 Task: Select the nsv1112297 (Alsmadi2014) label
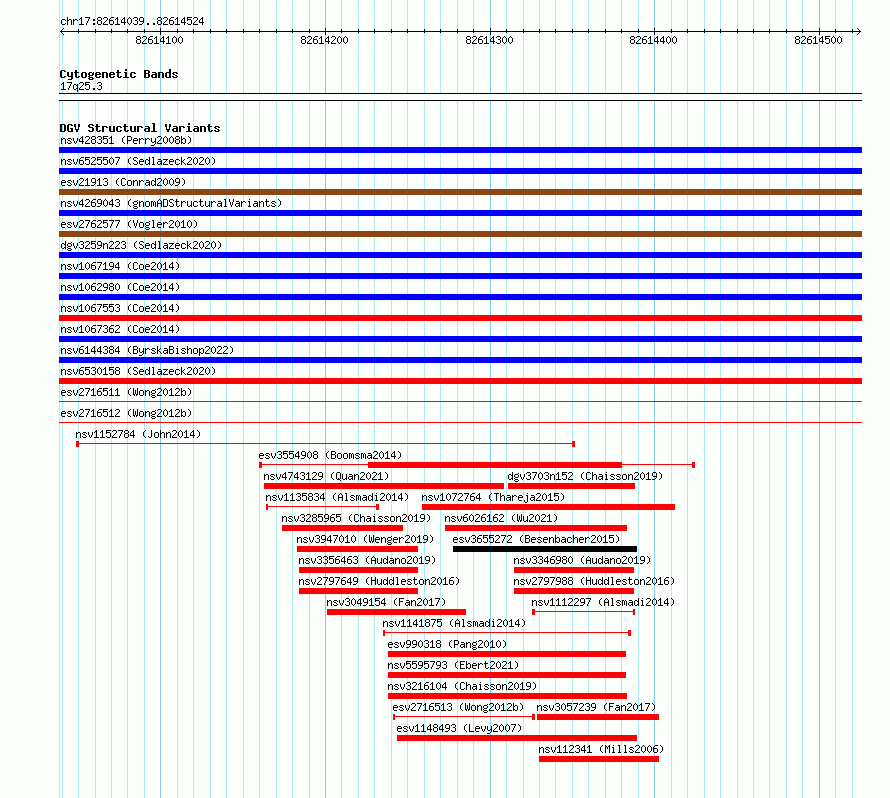pyautogui.click(x=603, y=602)
